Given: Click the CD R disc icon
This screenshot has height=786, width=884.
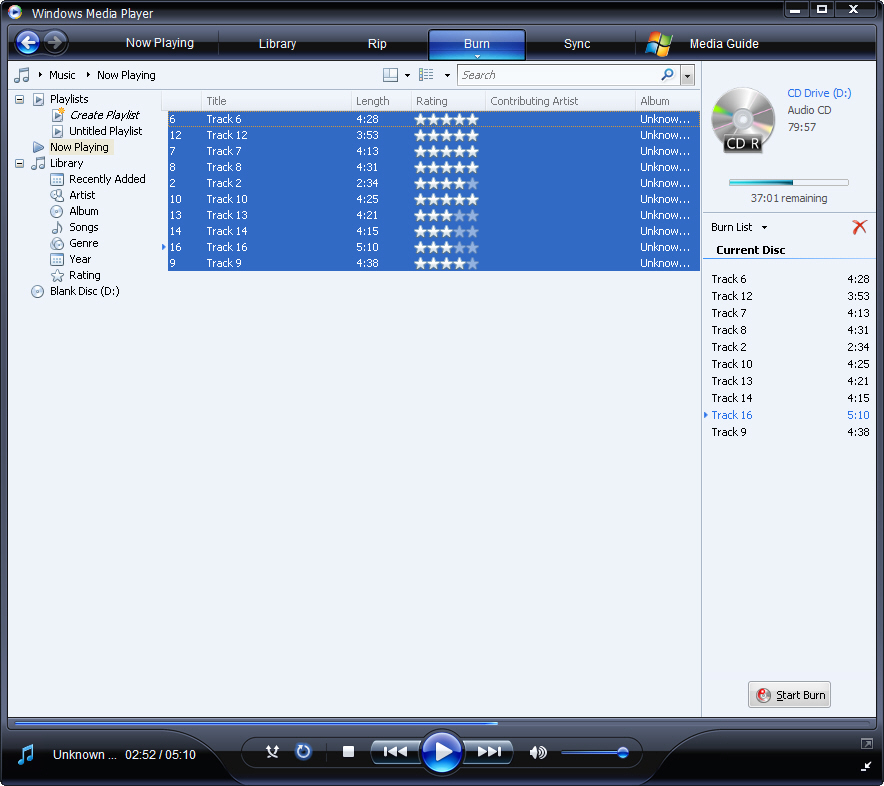Looking at the screenshot, I should pos(743,120).
